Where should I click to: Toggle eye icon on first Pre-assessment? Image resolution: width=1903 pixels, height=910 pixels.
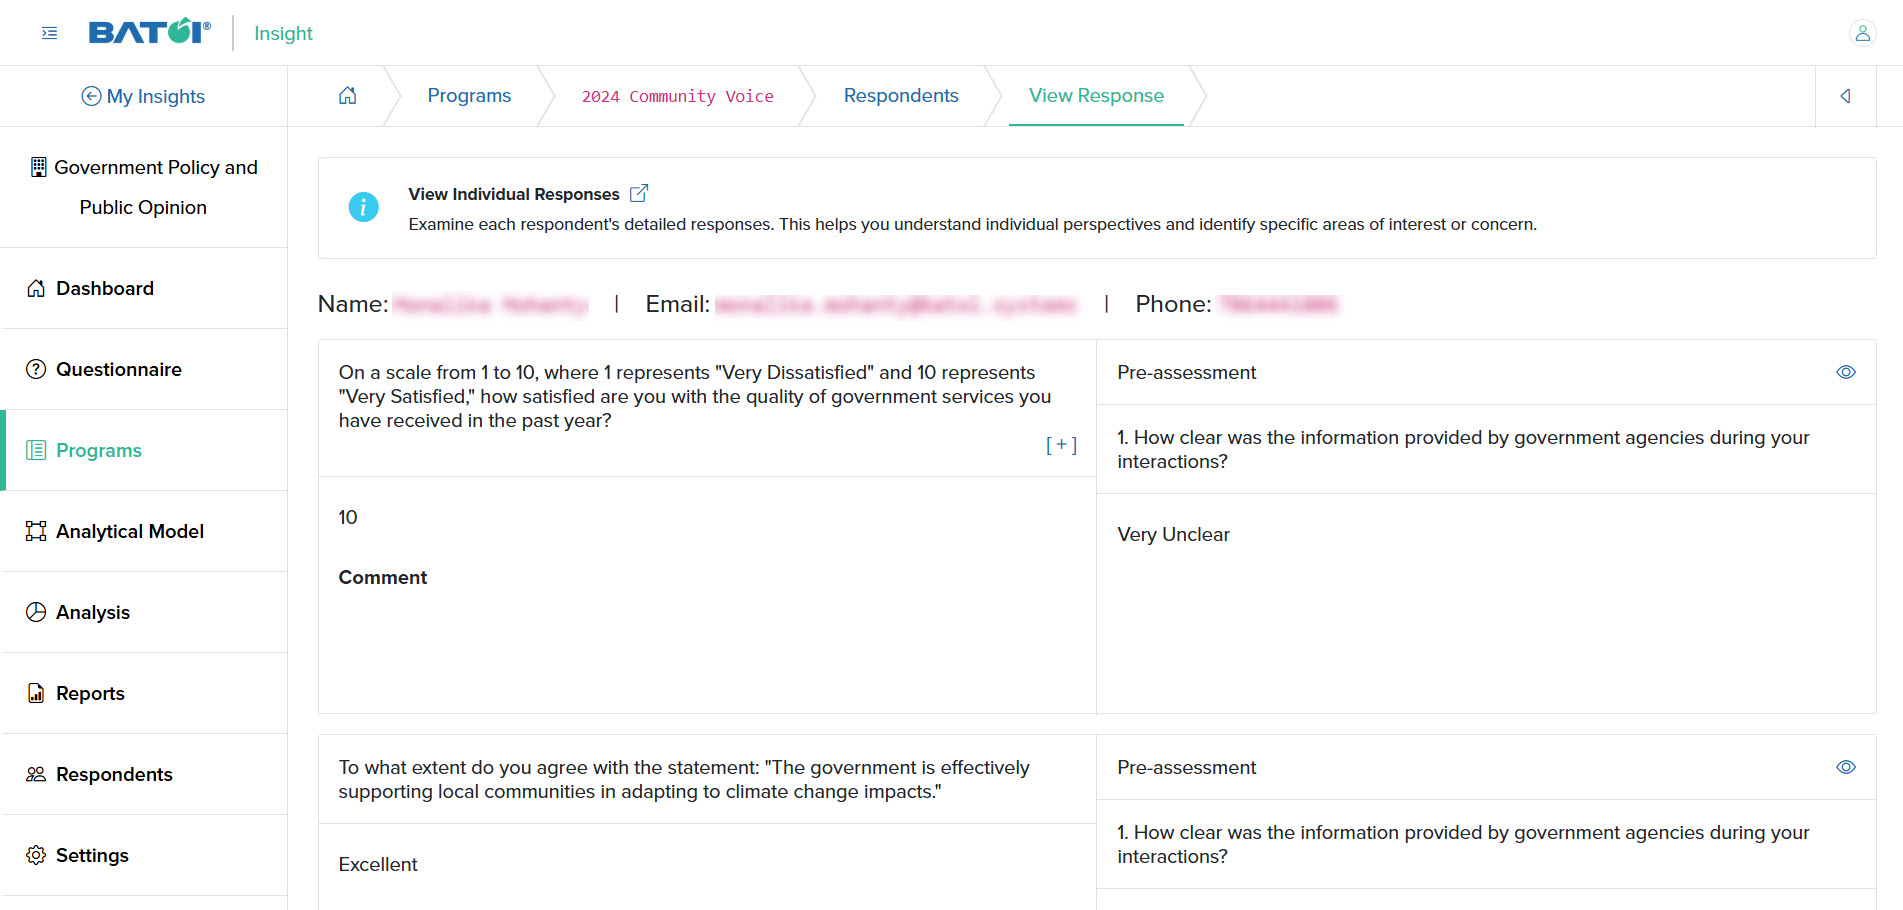[1846, 372]
